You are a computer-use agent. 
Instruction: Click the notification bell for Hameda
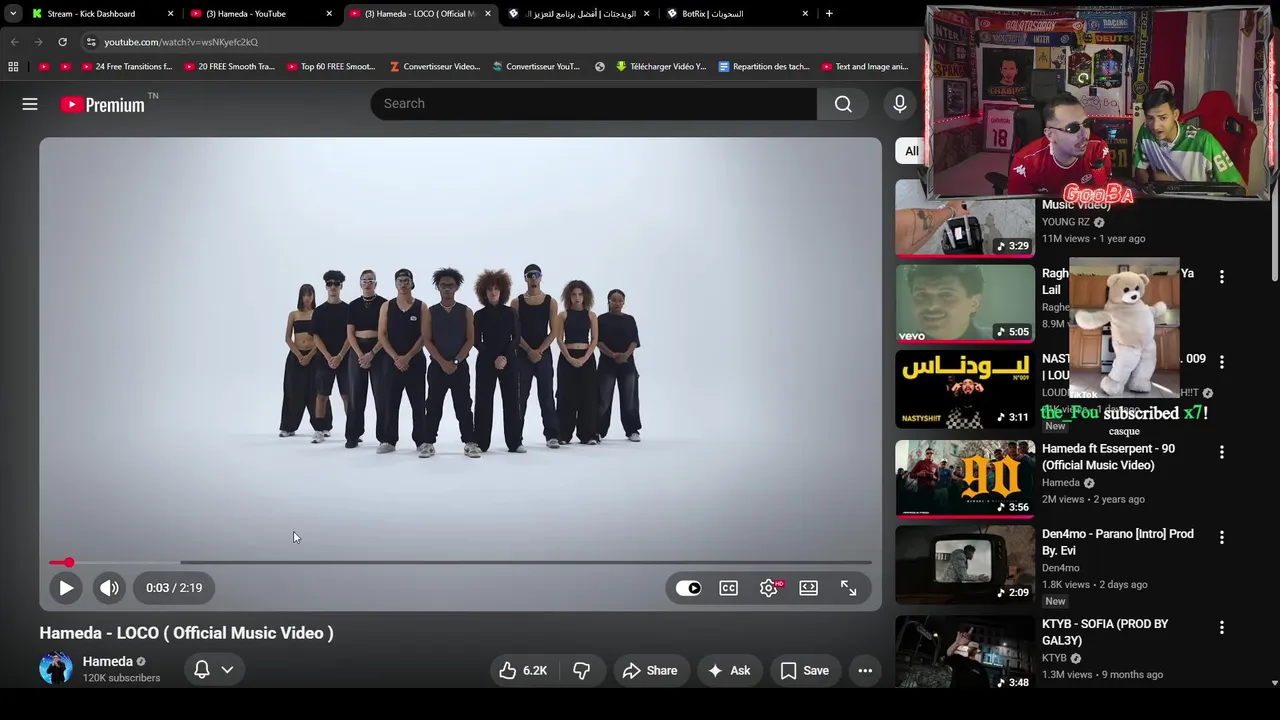[201, 669]
